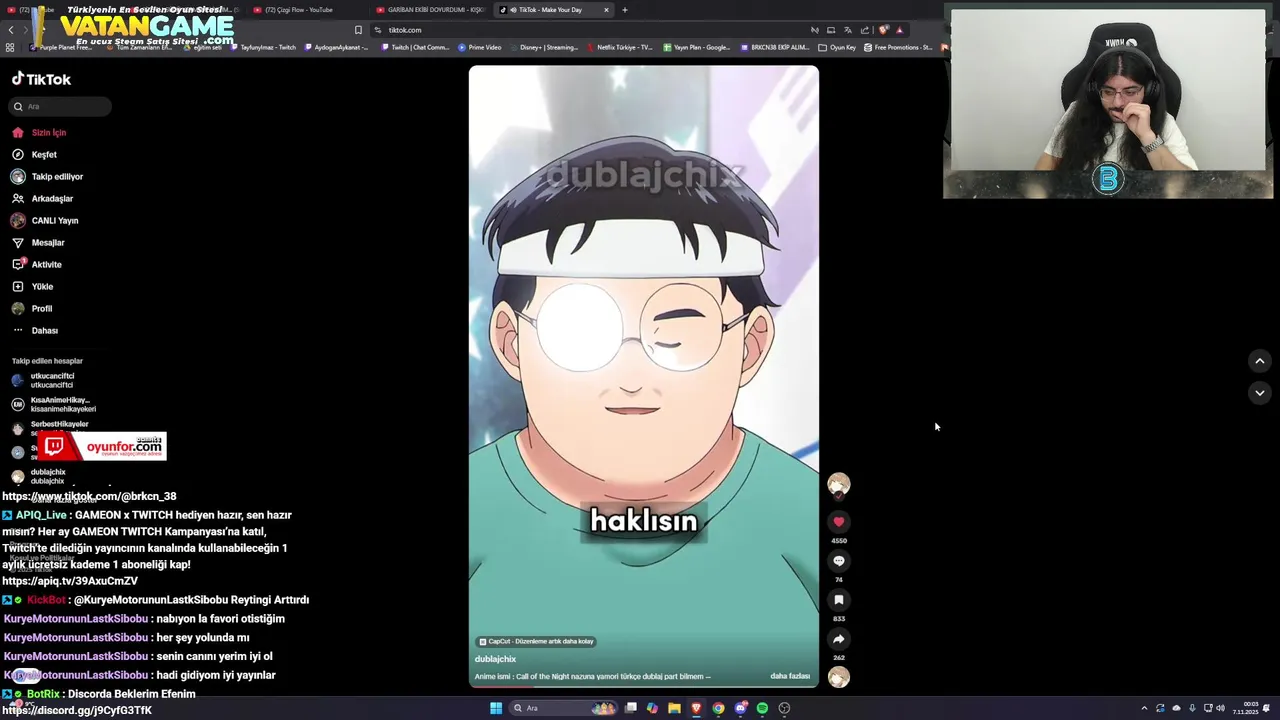The height and width of the screenshot is (720, 1280).
Task: Open the Sizin İçin home feed
Action: (x=39, y=132)
